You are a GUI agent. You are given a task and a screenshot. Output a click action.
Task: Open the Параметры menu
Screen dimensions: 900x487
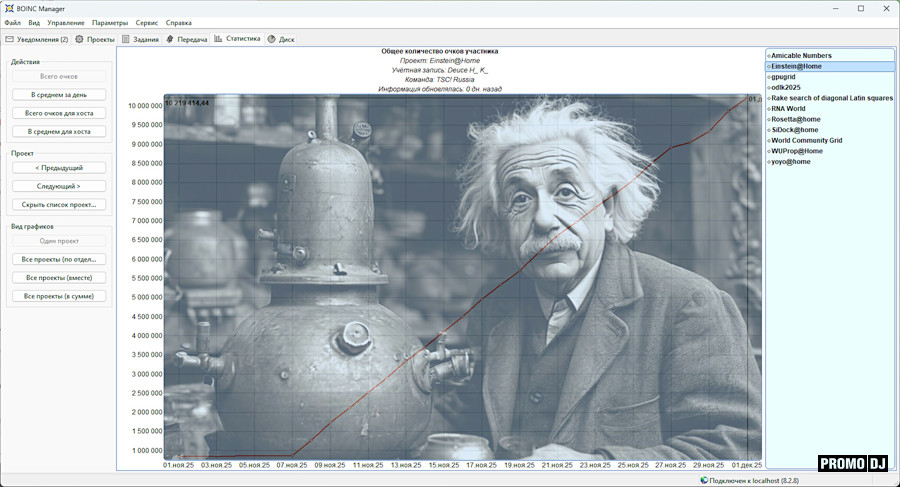[x=109, y=22]
